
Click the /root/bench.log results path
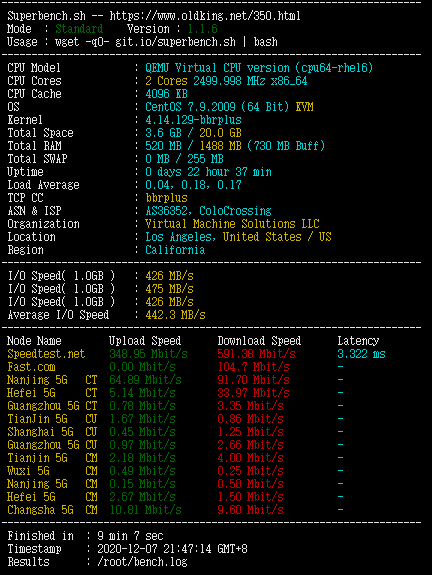pyautogui.click(x=142, y=562)
